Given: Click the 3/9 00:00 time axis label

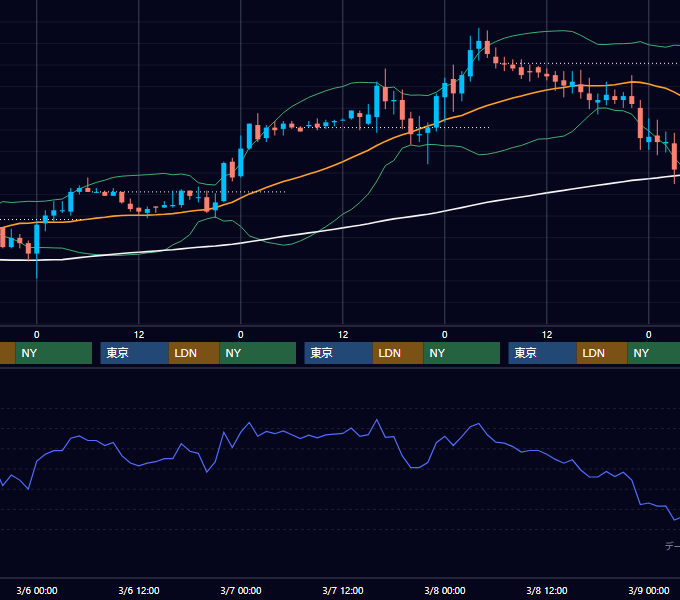Looking at the screenshot, I should (x=649, y=590).
